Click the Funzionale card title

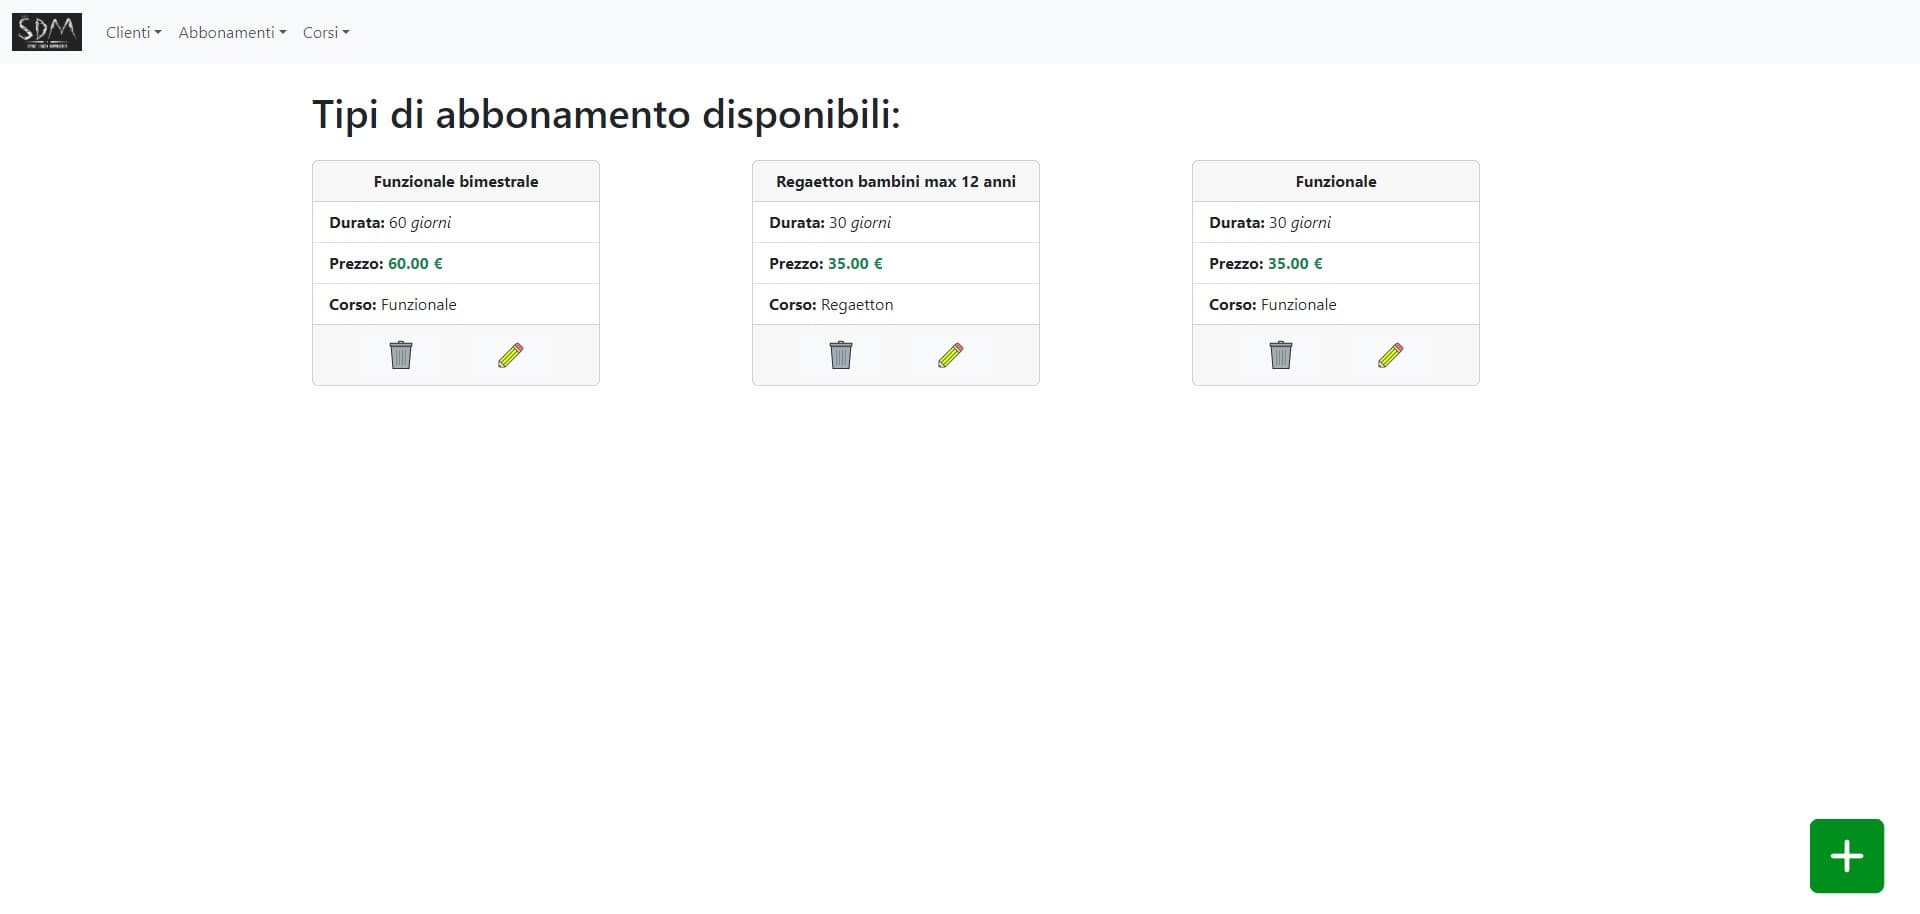pyautogui.click(x=1335, y=181)
